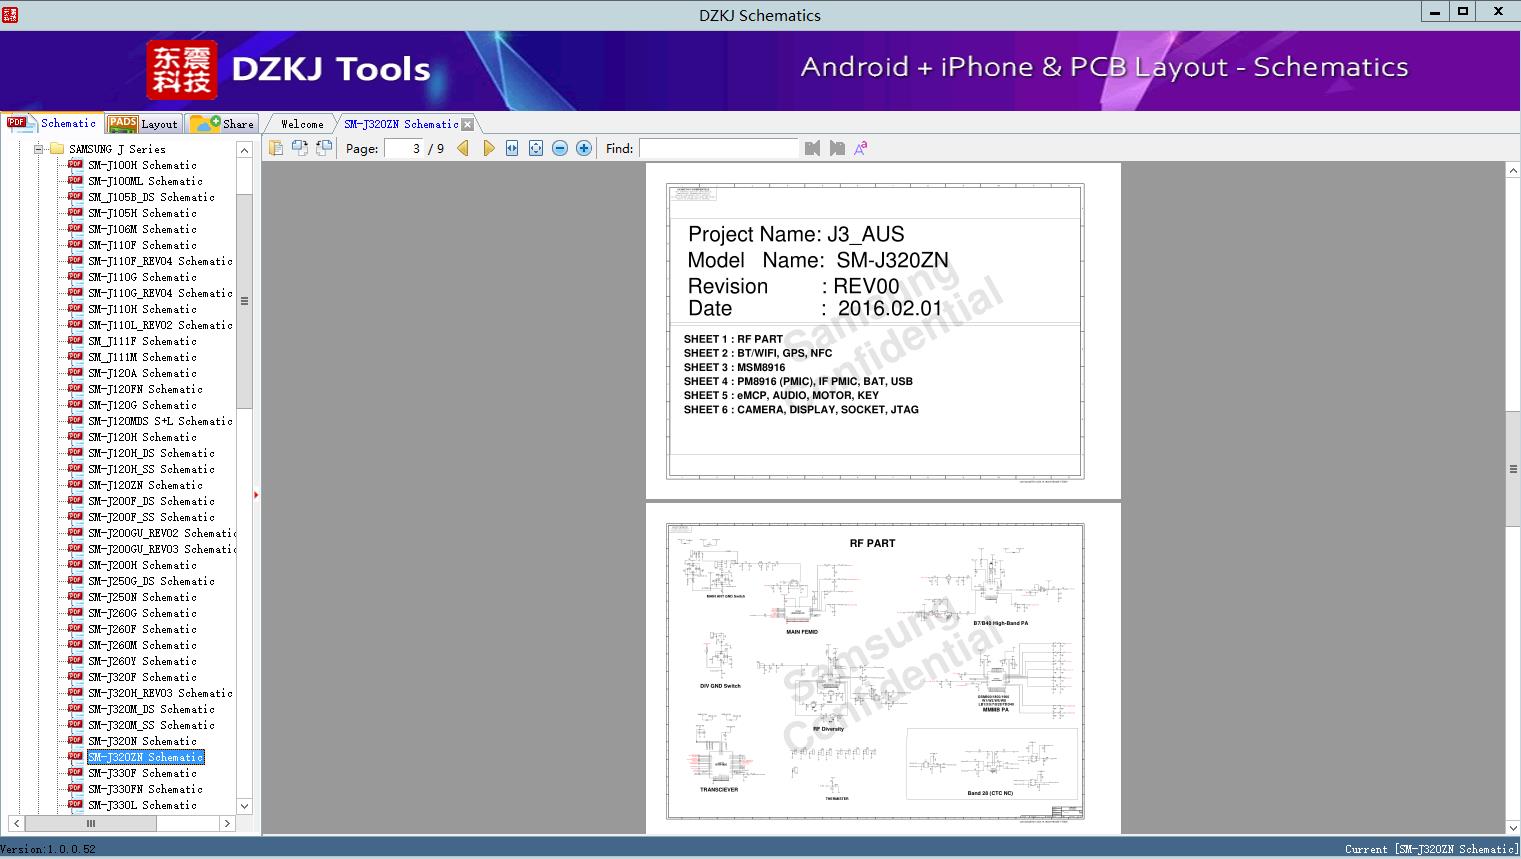The width and height of the screenshot is (1521, 859).
Task: Tree panel scroll up arrow
Action: point(244,150)
